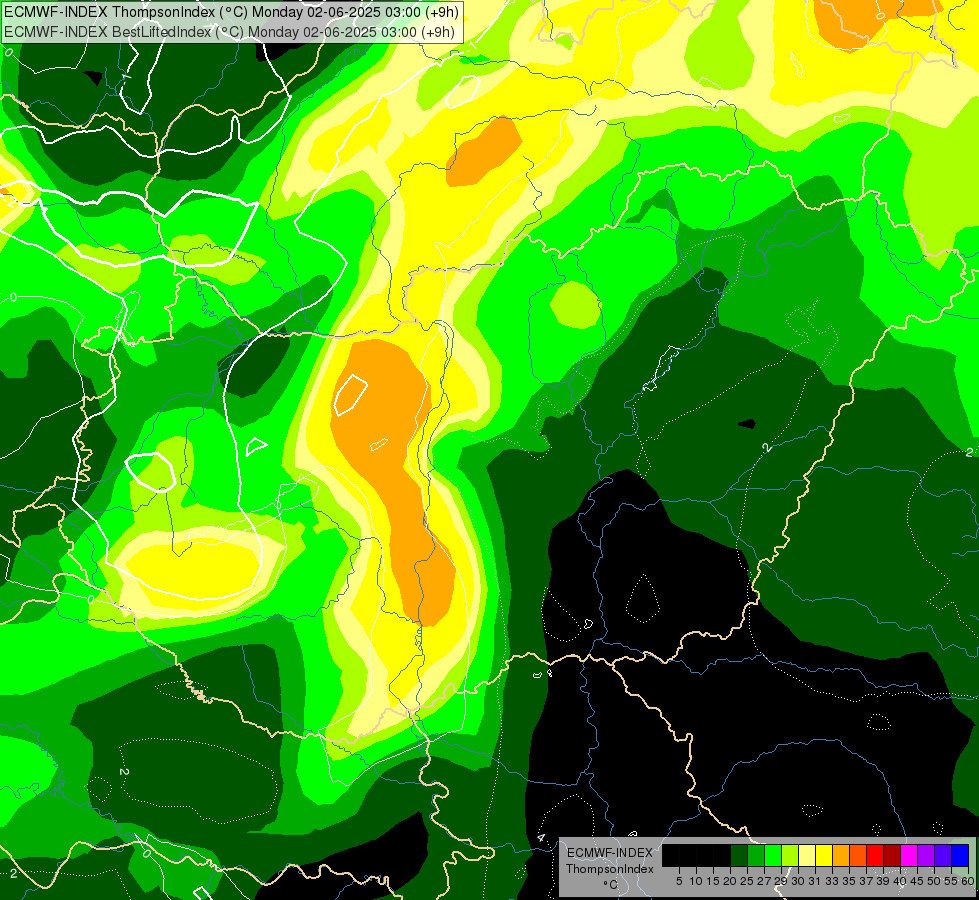Screen dimensions: 979x900
Task: Click the legend scale value 20
Action: click(x=730, y=881)
